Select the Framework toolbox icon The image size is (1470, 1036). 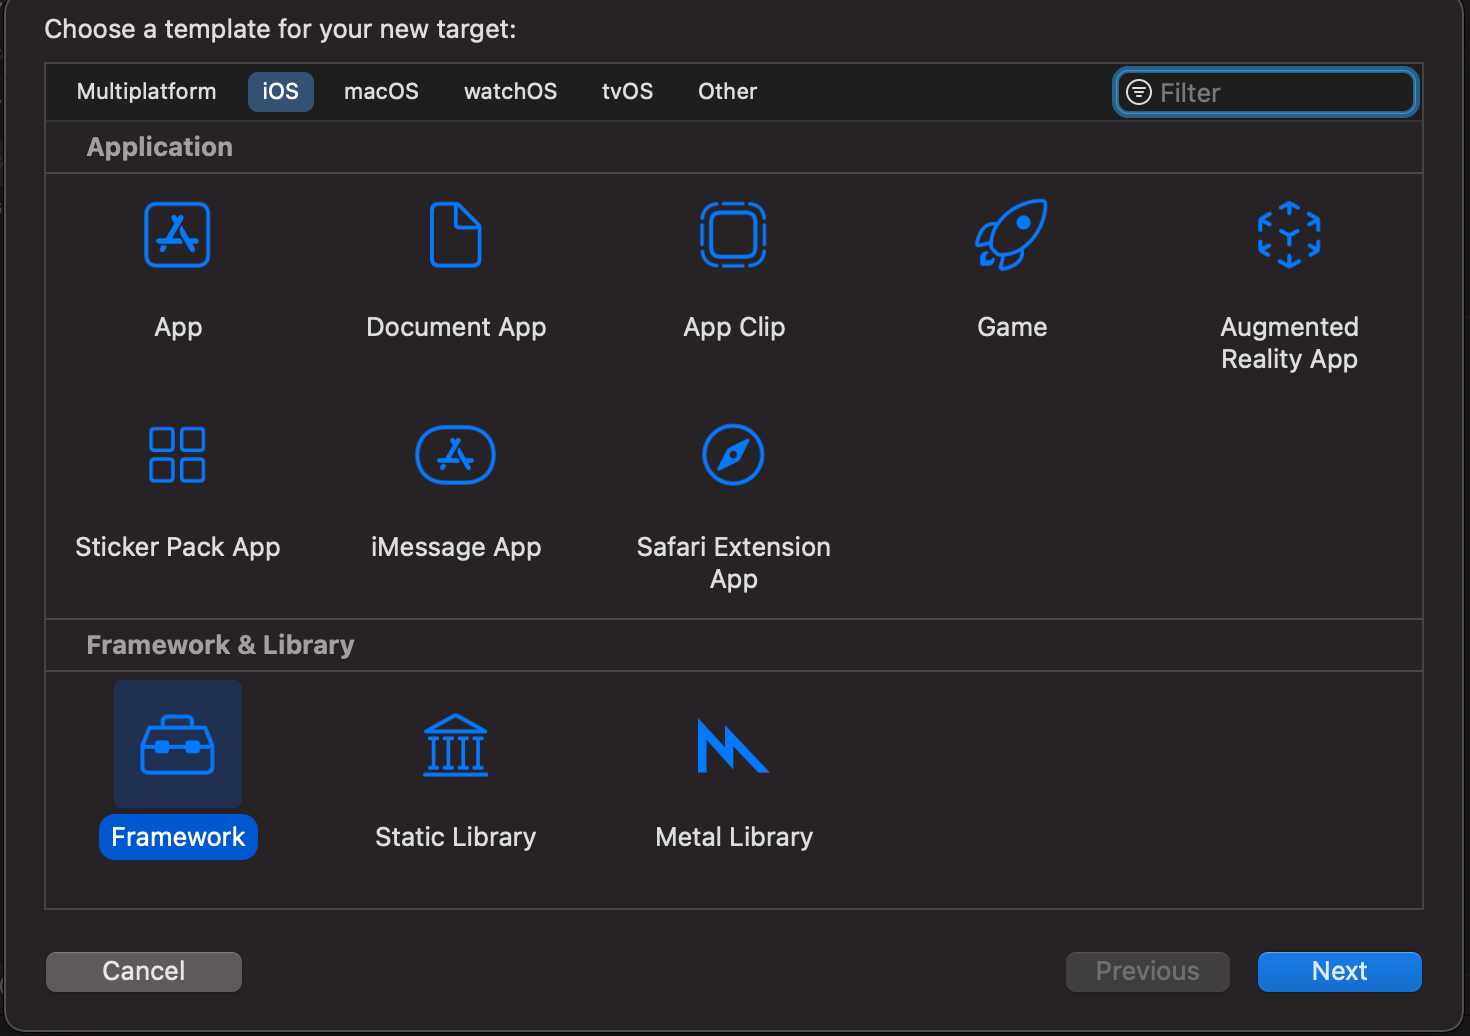[178, 745]
